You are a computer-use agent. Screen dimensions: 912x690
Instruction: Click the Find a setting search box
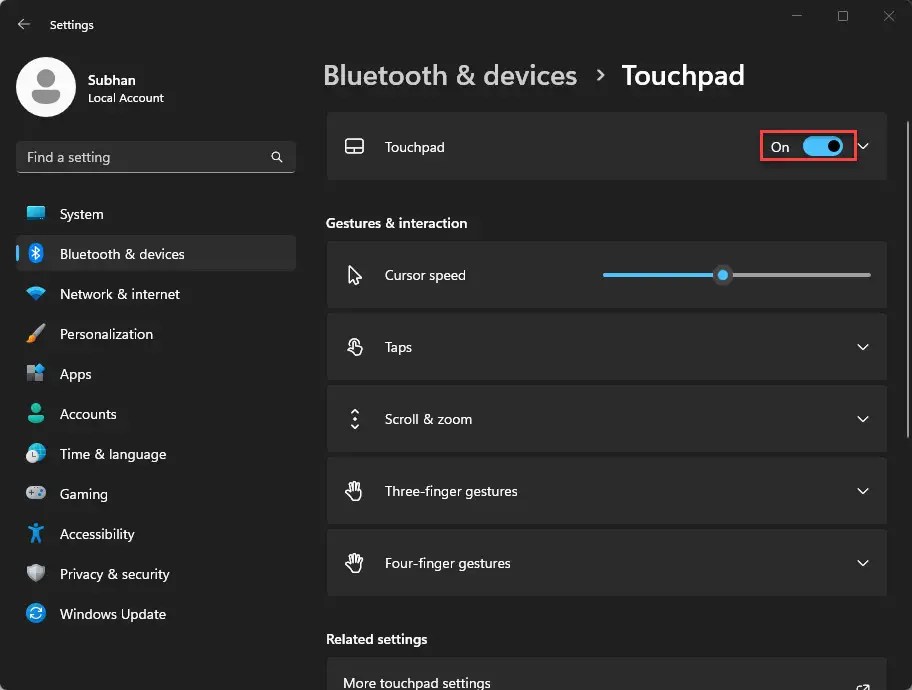point(155,157)
